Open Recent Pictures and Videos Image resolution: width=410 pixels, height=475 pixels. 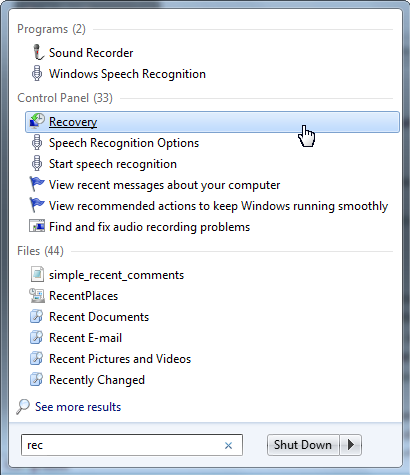(x=120, y=359)
